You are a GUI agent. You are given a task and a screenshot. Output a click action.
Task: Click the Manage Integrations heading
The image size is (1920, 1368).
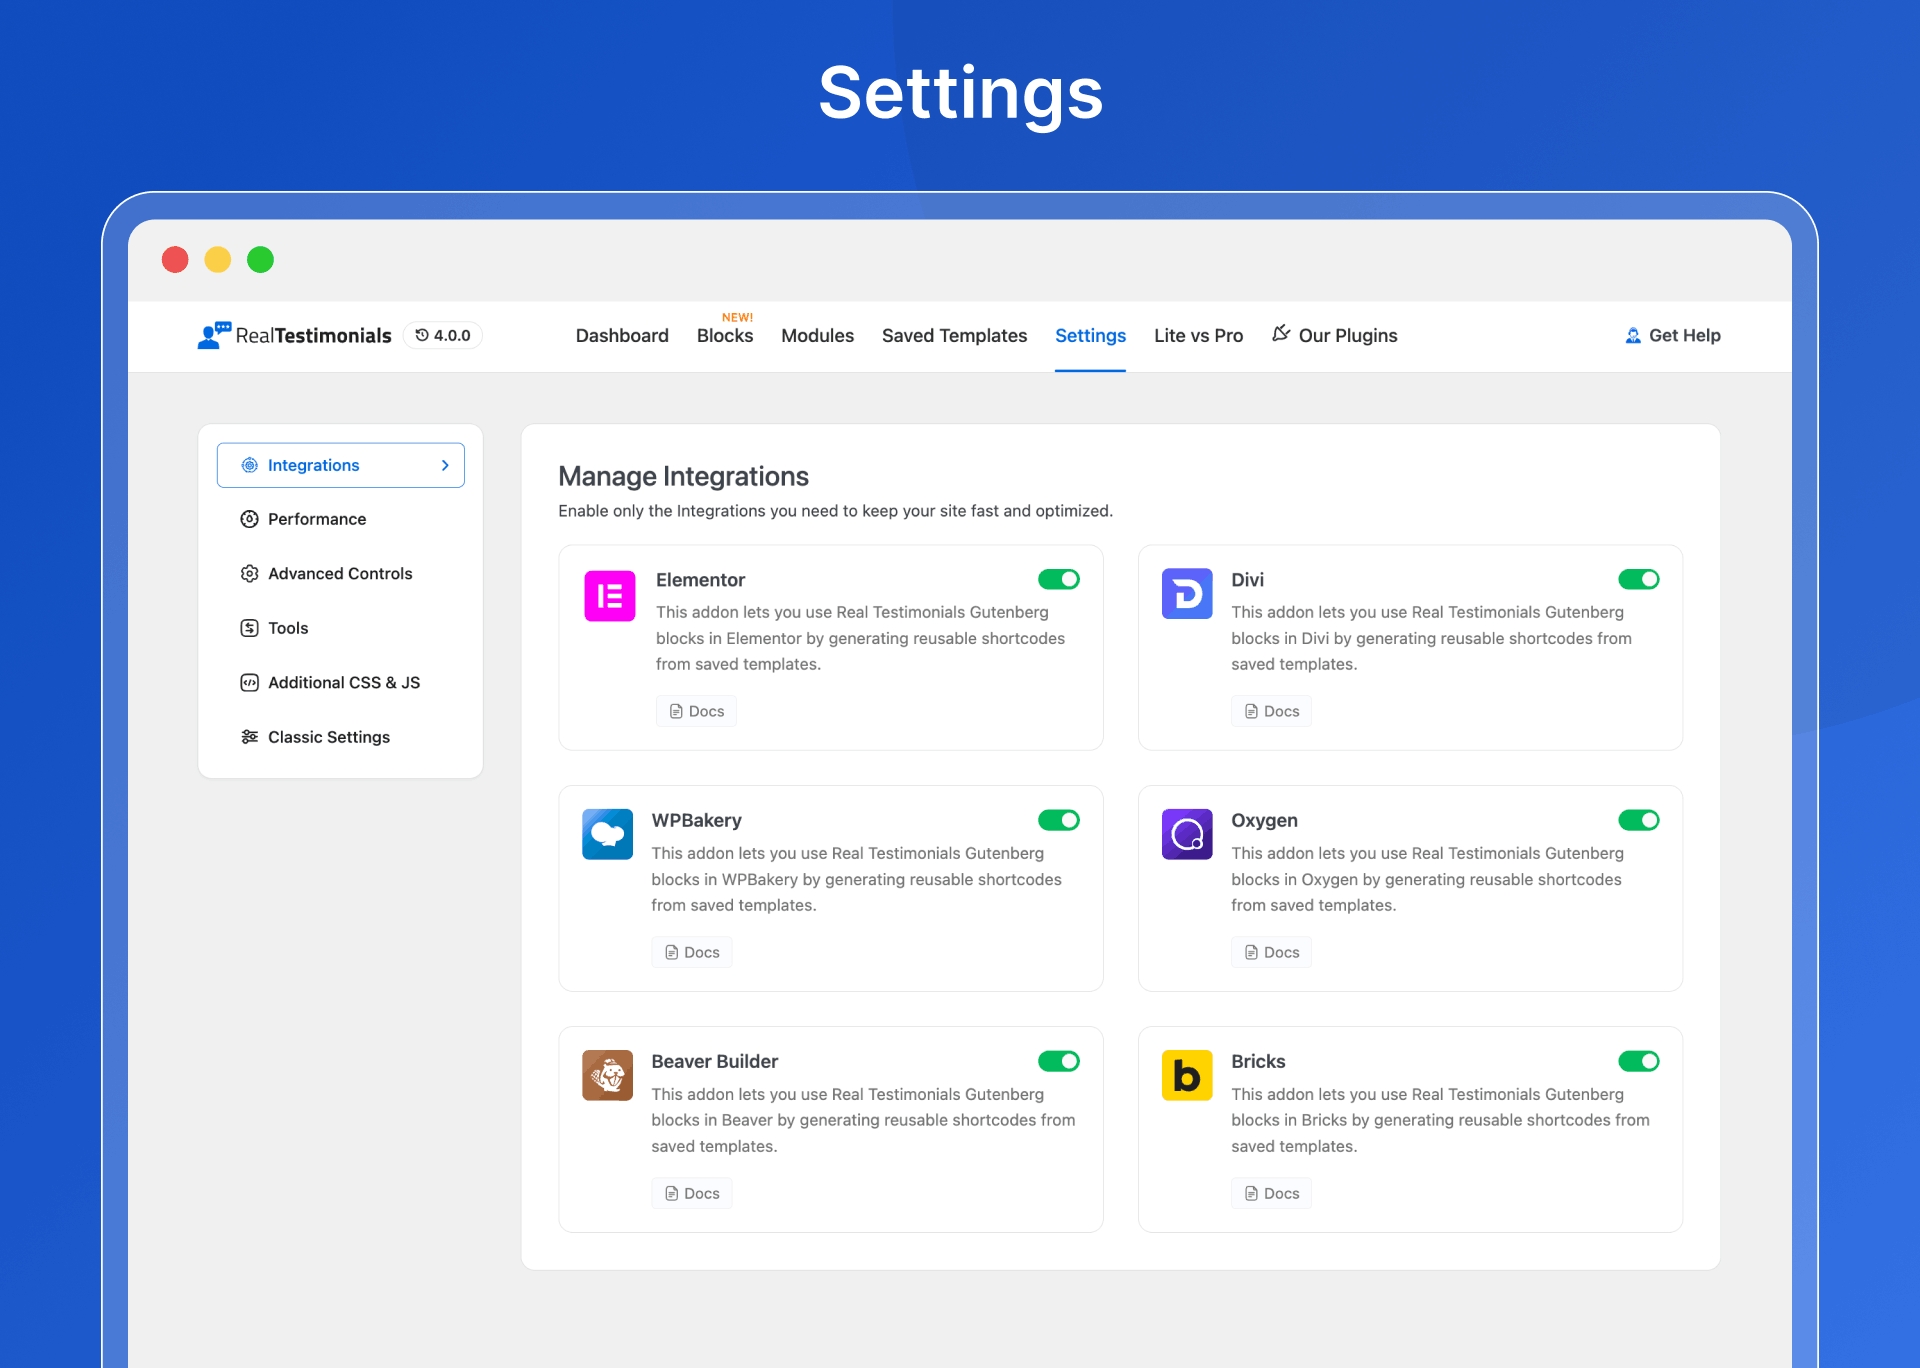point(683,477)
